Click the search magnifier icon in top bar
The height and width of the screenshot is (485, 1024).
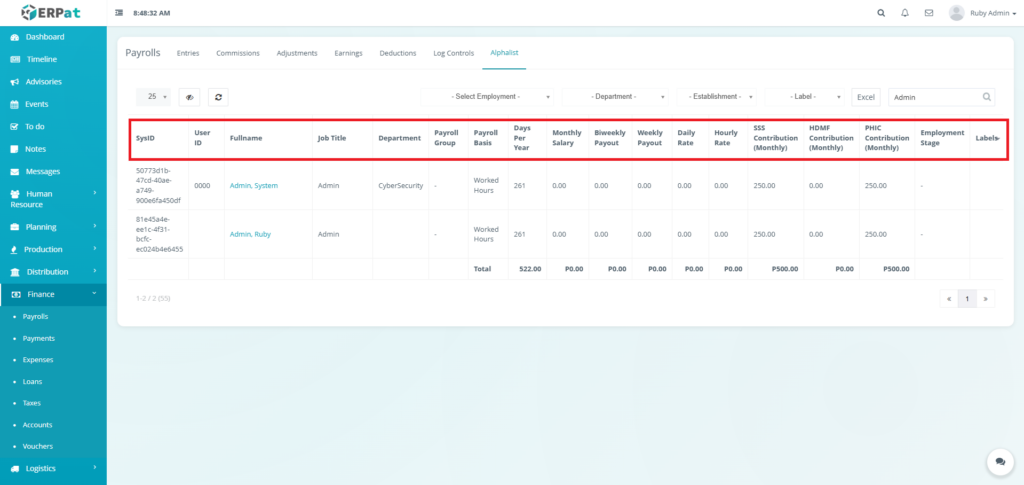pos(880,13)
